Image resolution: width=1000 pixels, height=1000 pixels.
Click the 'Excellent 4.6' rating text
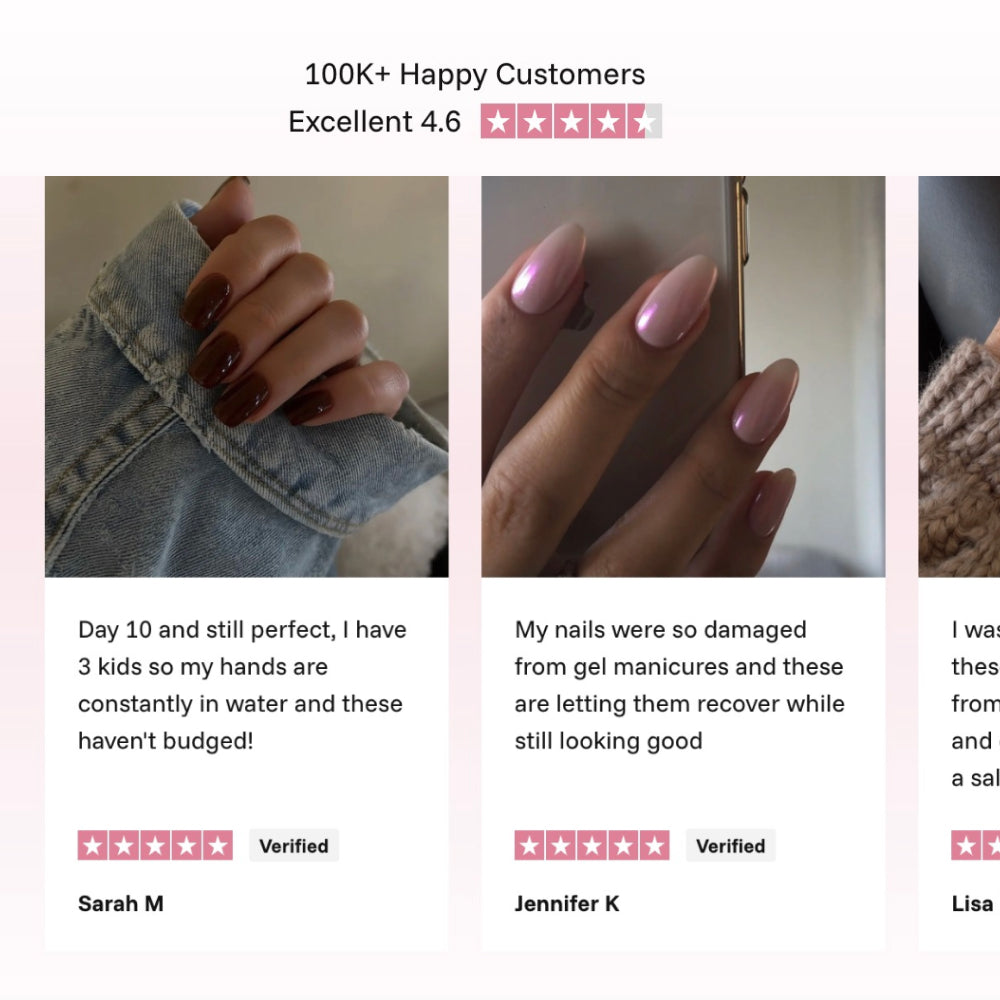375,122
